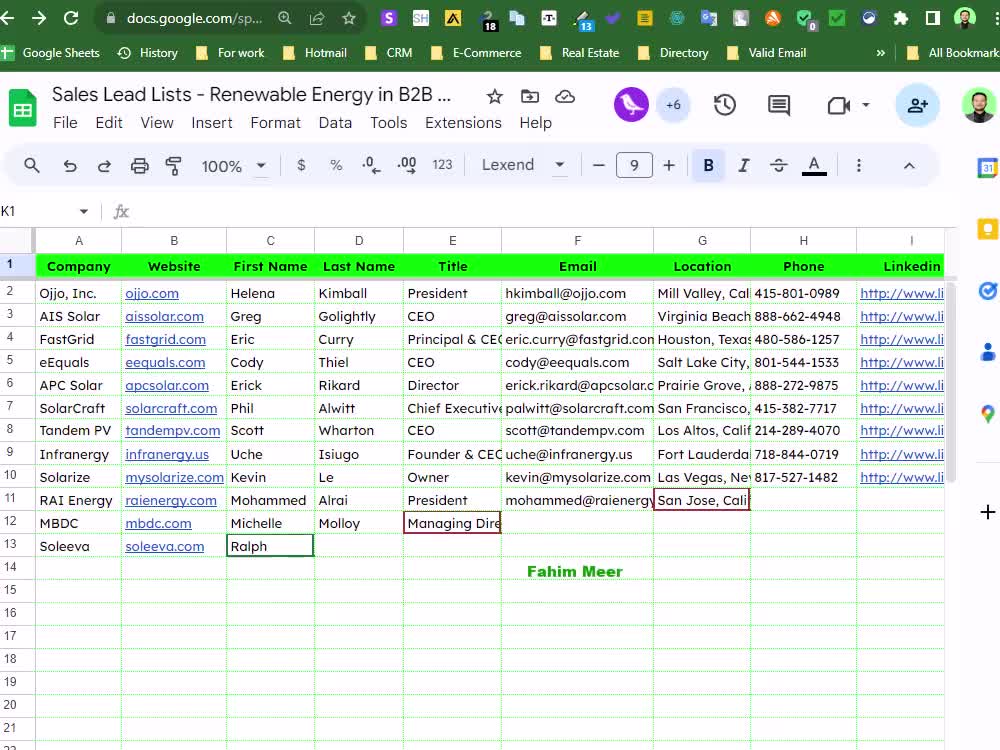Open the ojjo.com link
Viewport: 1000px width, 750px height.
coord(152,293)
